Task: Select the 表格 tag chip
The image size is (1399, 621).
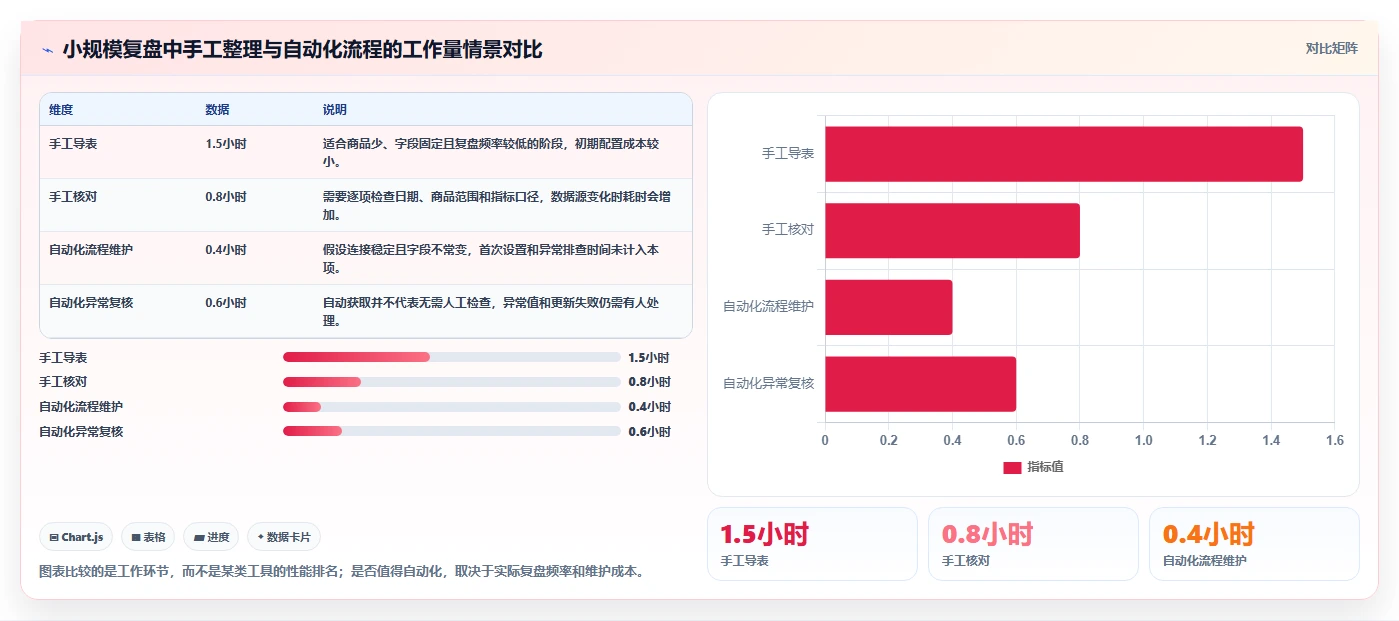Action: 148,537
